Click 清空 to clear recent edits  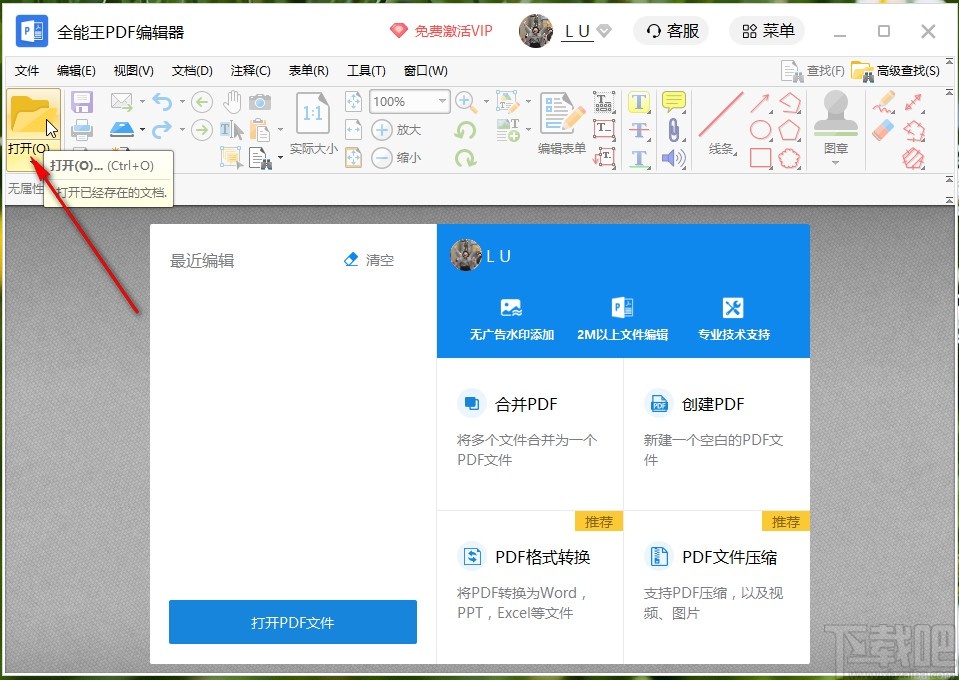pos(369,260)
